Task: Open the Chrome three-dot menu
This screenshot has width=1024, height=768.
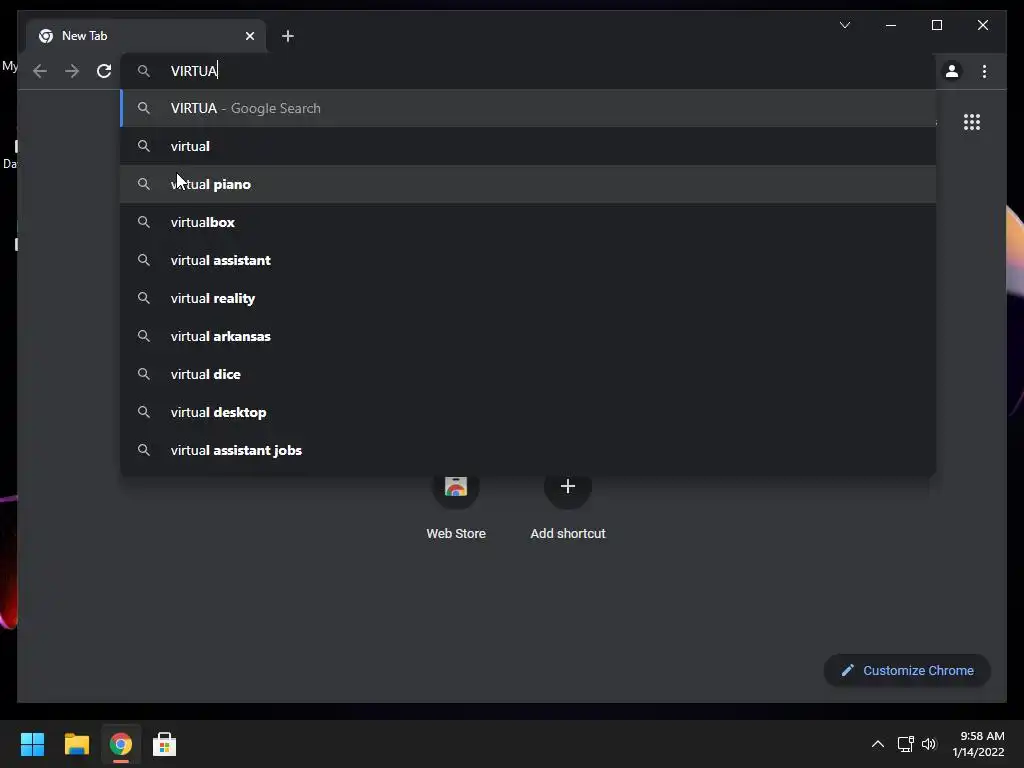Action: point(984,71)
